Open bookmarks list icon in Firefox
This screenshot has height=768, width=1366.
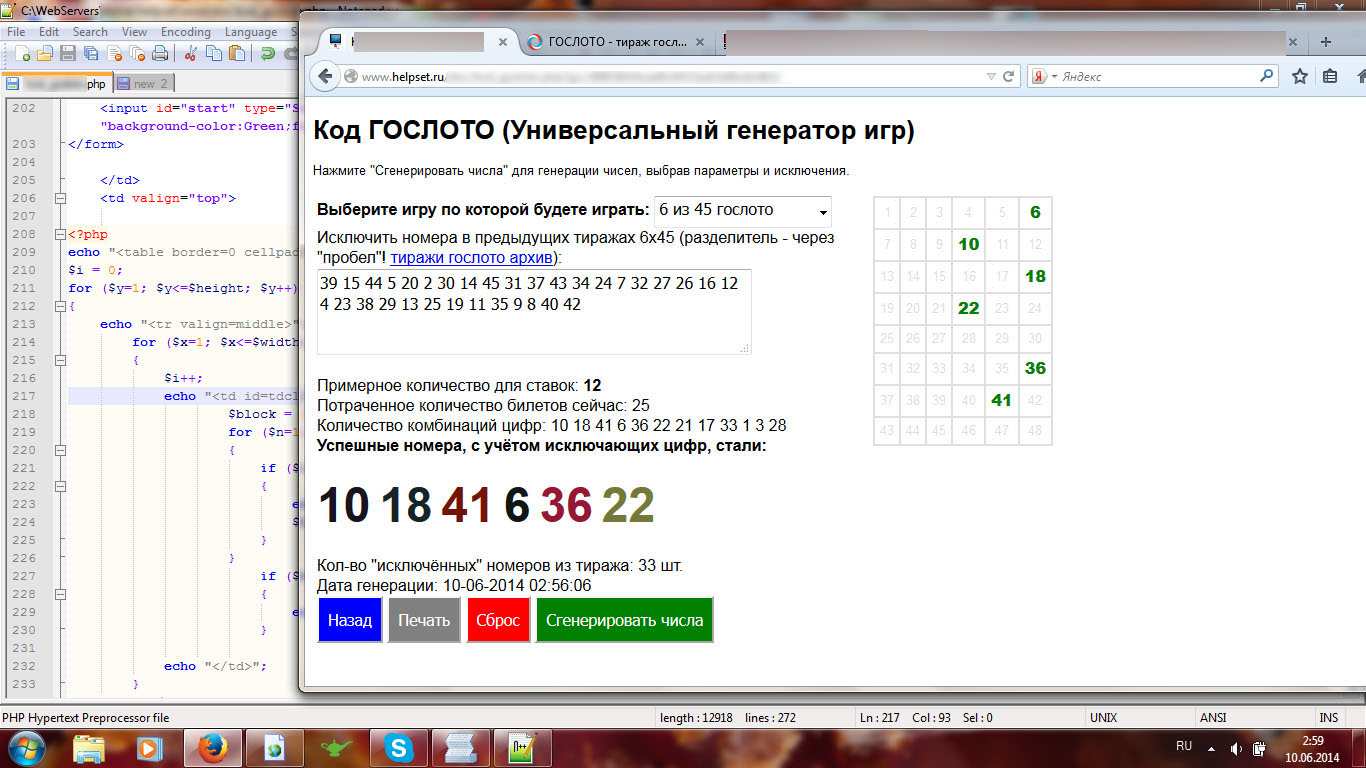pos(1330,76)
